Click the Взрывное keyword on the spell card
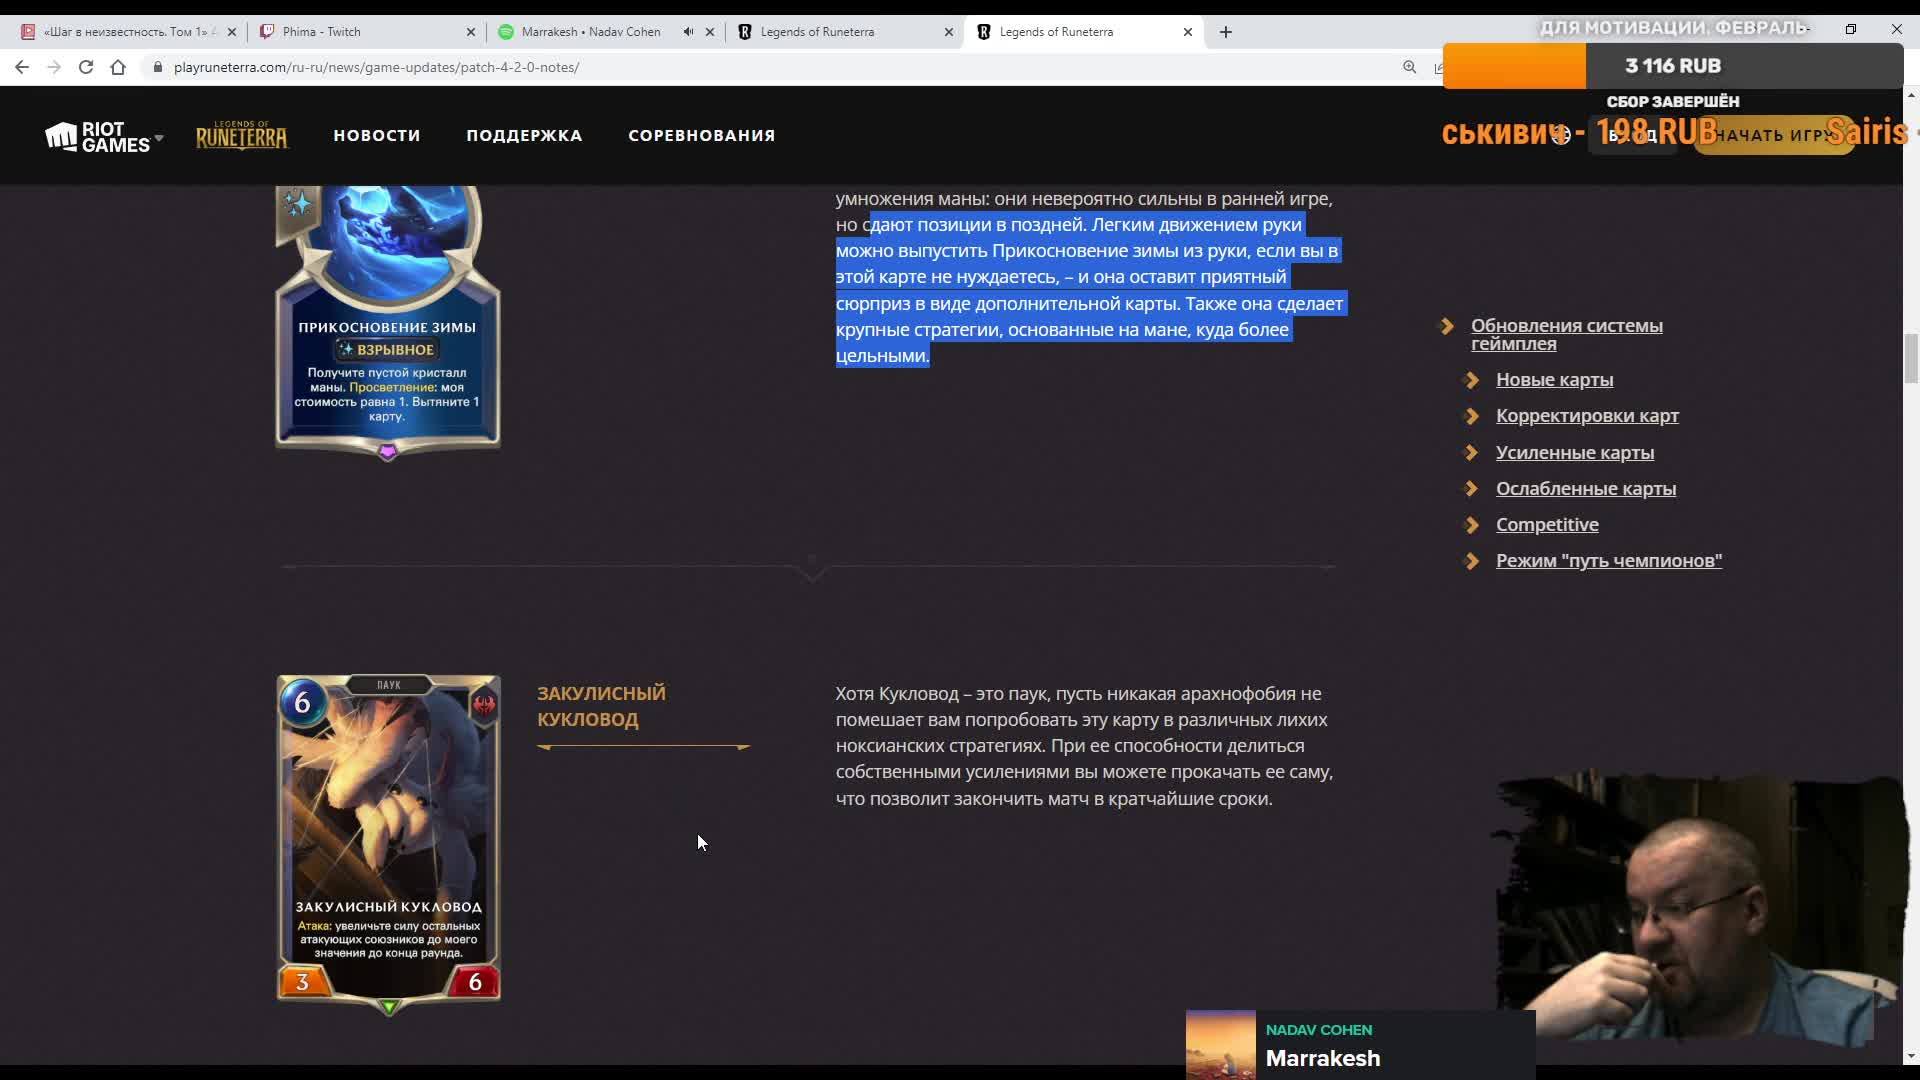This screenshot has width=1920, height=1080. (386, 350)
